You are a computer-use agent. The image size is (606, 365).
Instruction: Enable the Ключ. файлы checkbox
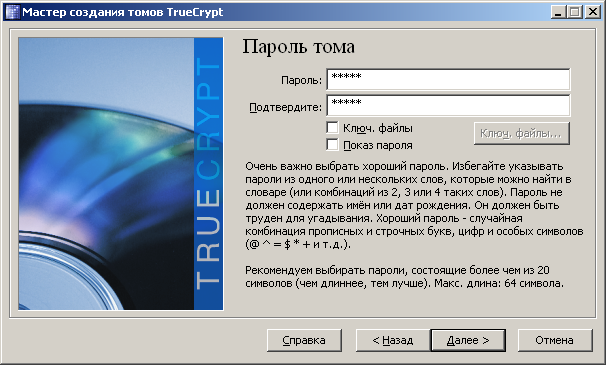pos(332,127)
